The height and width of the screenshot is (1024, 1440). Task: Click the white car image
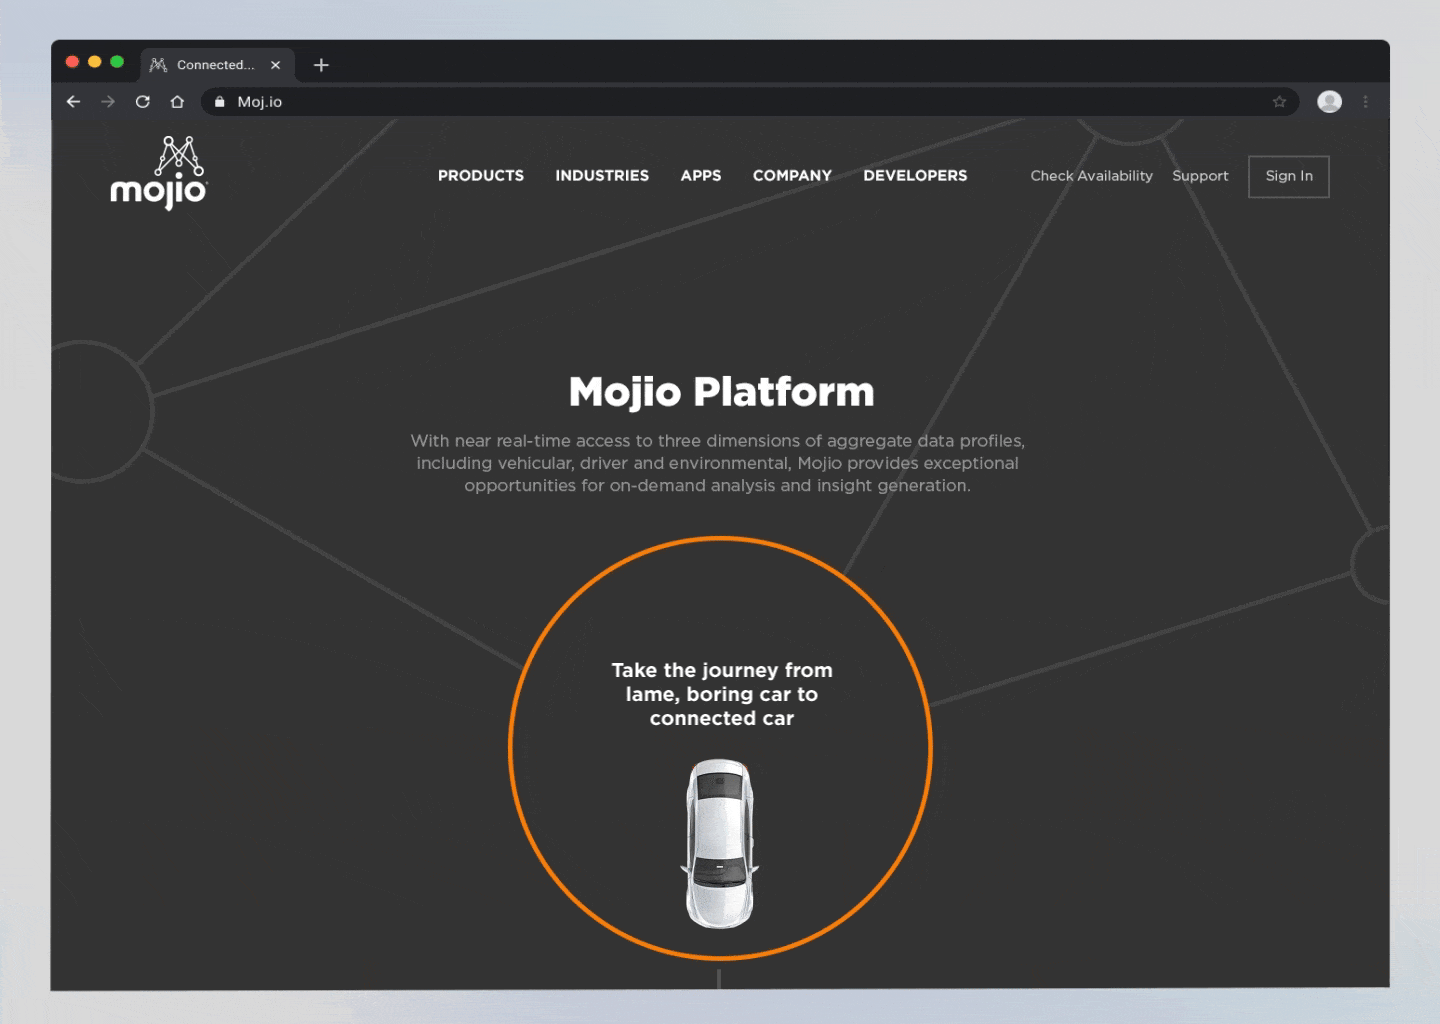pos(720,843)
